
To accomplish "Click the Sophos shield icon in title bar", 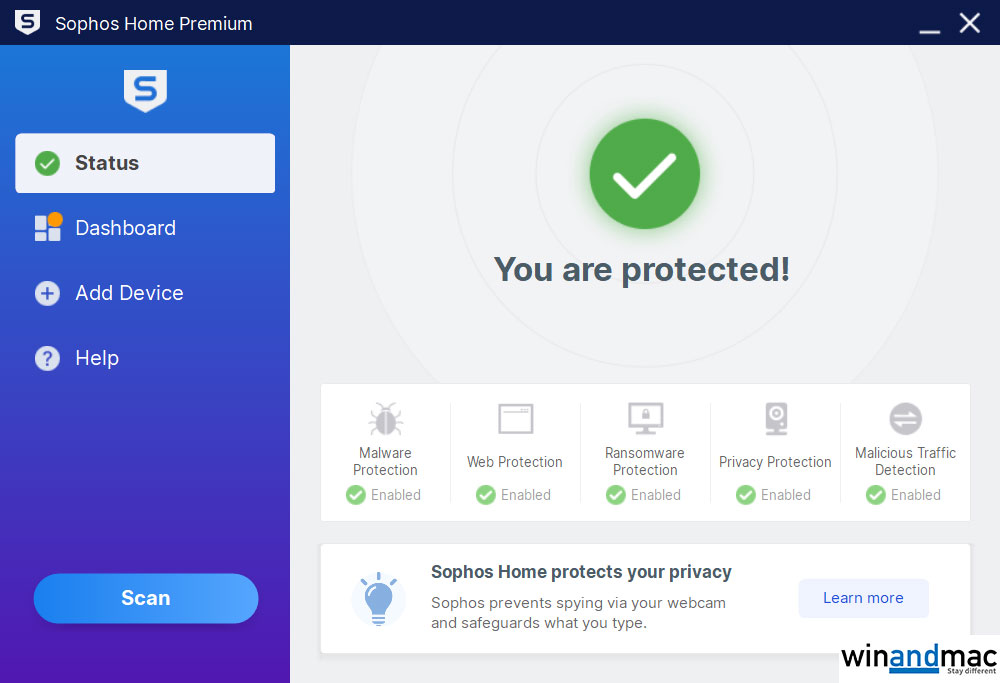I will click(27, 22).
